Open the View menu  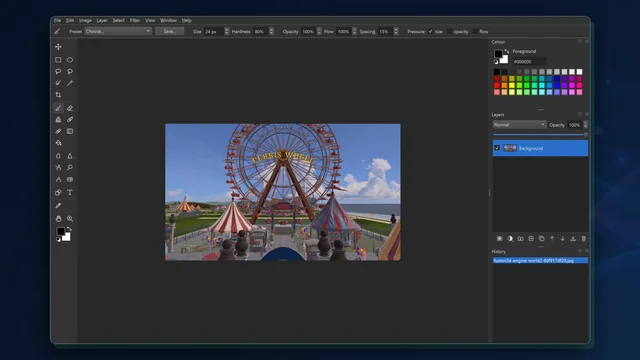(x=150, y=20)
